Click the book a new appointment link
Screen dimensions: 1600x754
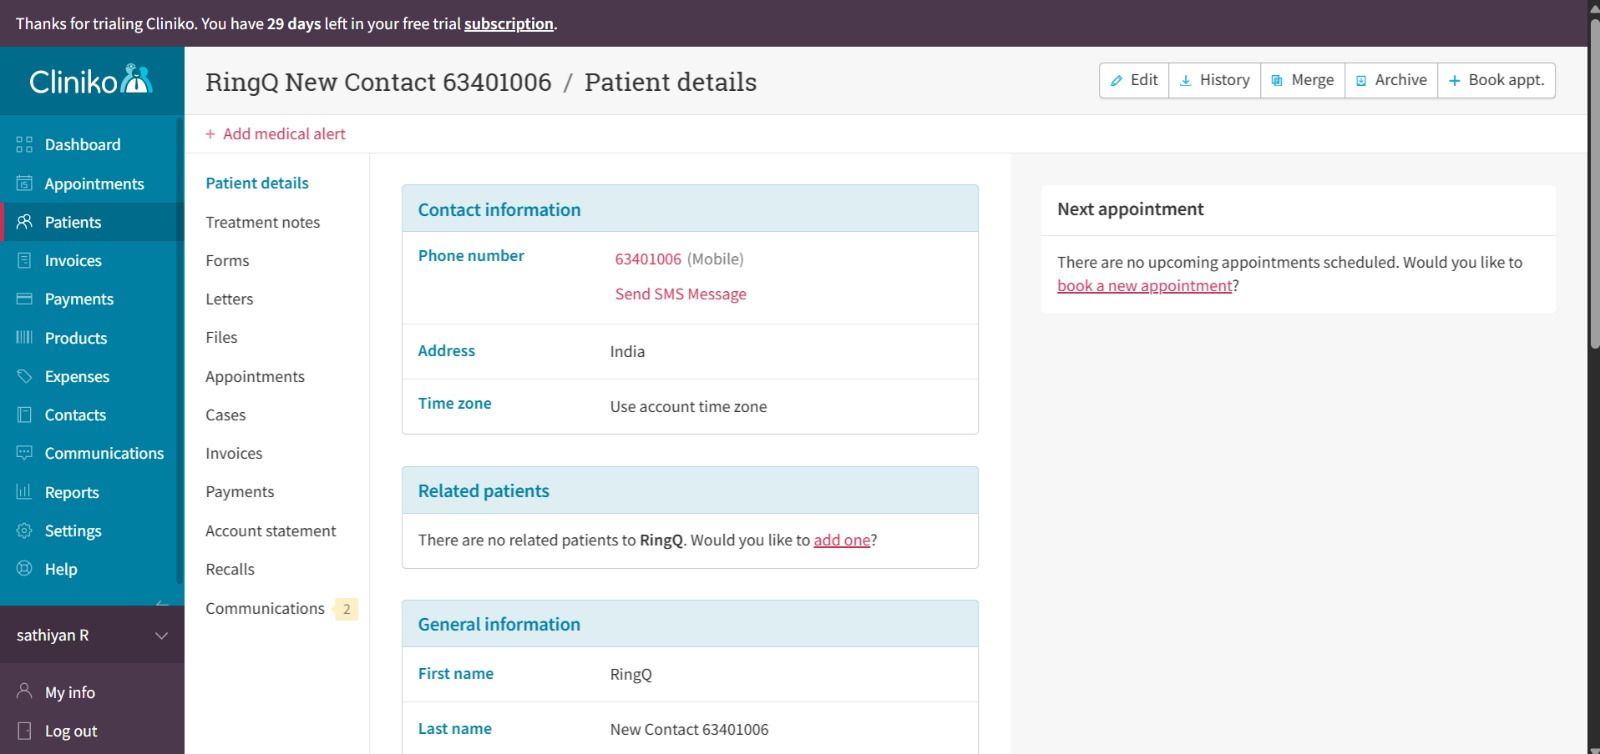(x=1145, y=286)
